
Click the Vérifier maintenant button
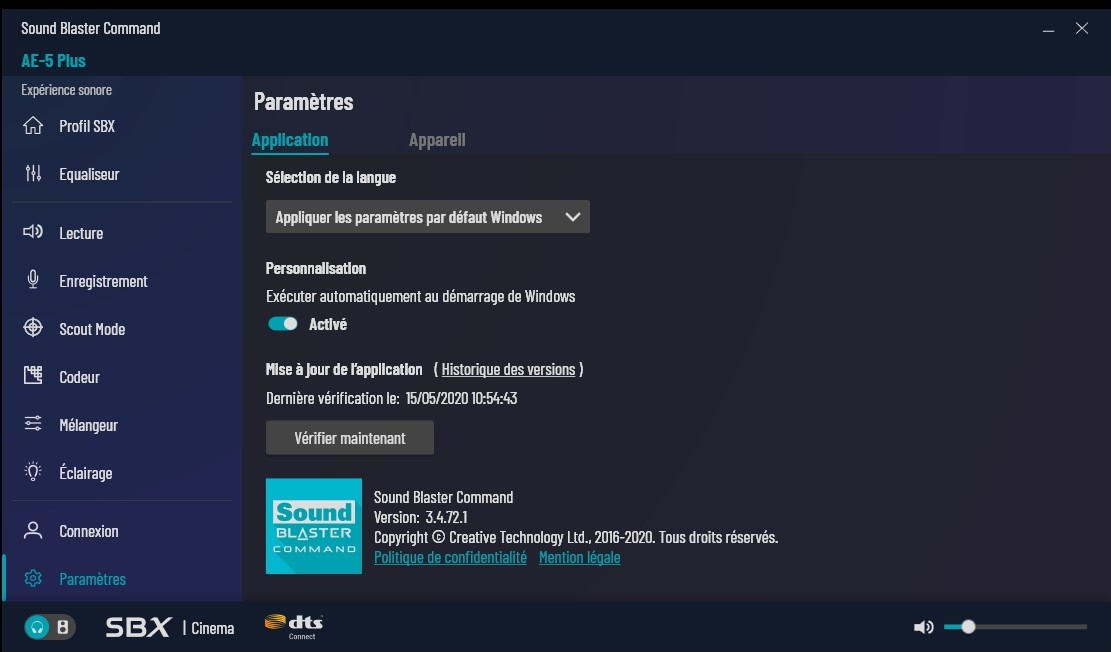(349, 438)
